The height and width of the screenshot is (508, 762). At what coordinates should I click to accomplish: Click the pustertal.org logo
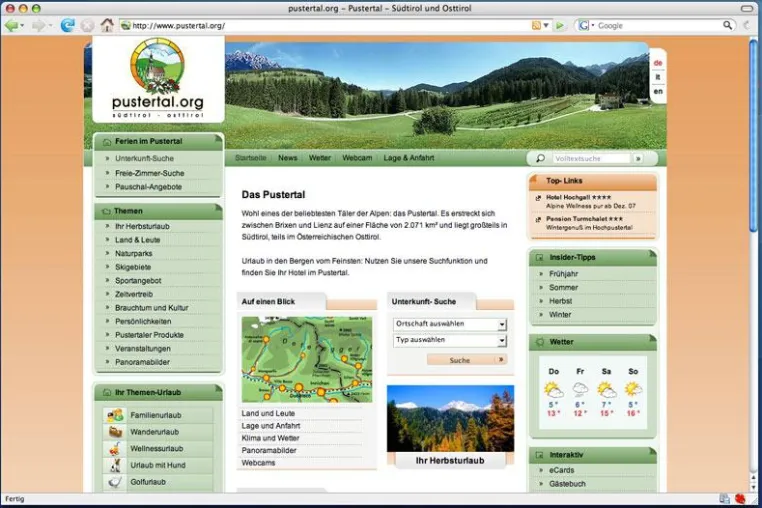158,79
